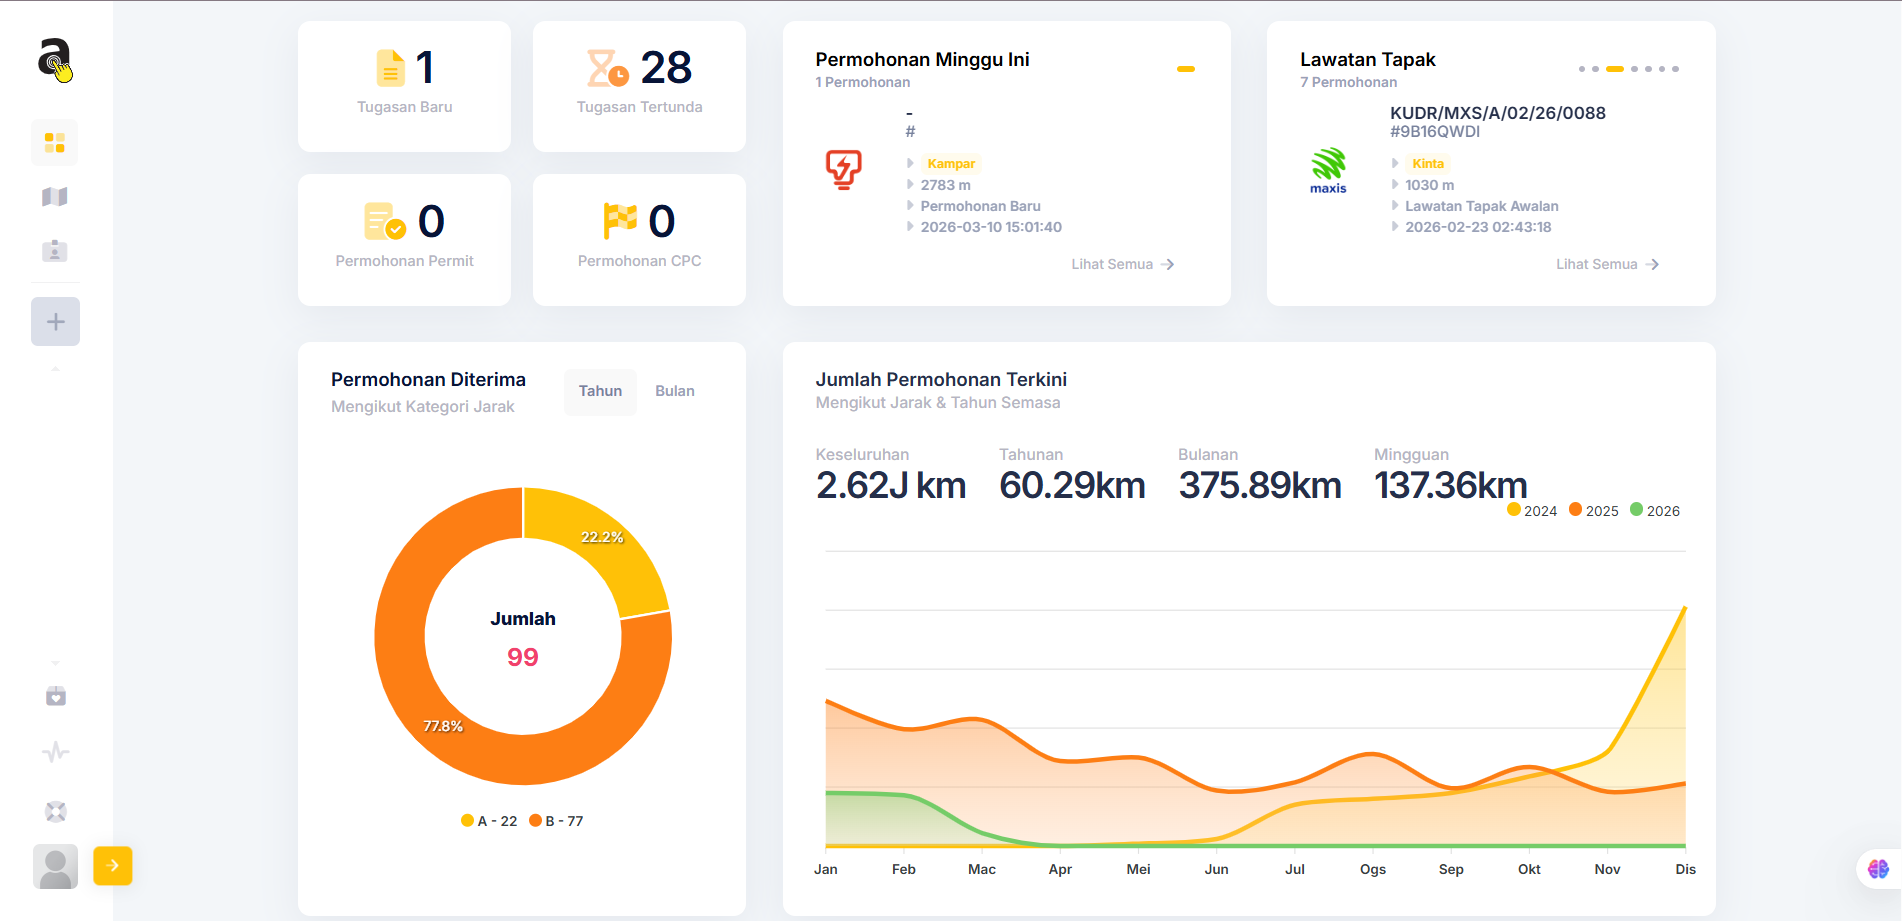Click the 2026-03-10 15:01:40 timestamp
The height and width of the screenshot is (921, 1902).
pos(991,227)
